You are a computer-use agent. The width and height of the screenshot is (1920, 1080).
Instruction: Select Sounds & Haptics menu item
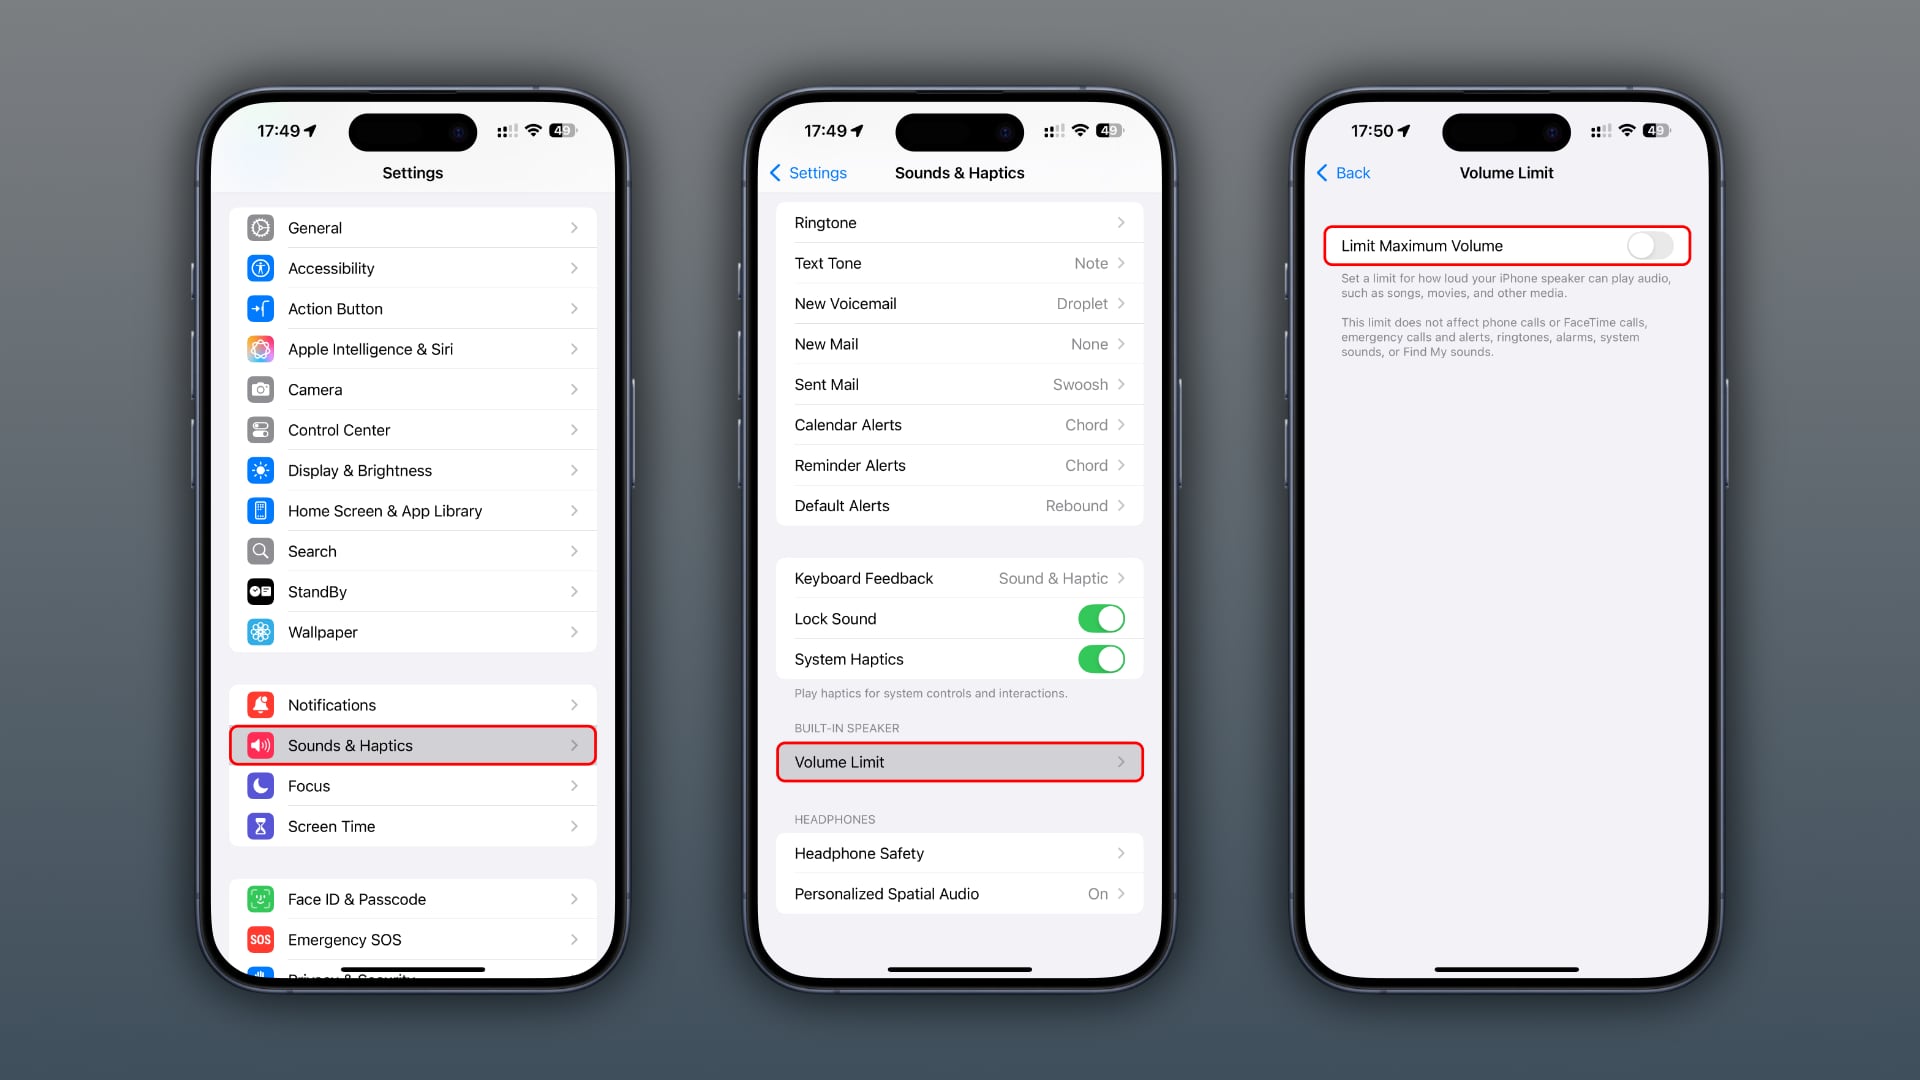pyautogui.click(x=413, y=745)
